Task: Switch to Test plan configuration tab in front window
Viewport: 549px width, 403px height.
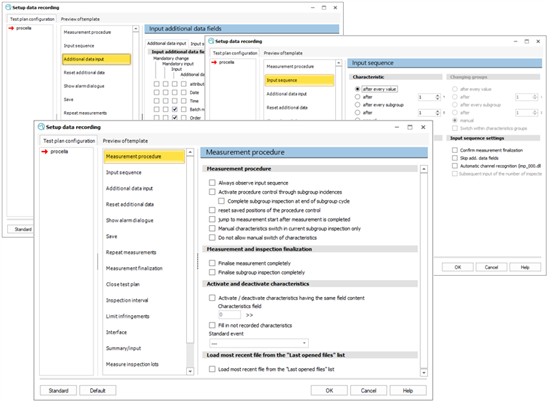Action: pyautogui.click(x=69, y=141)
